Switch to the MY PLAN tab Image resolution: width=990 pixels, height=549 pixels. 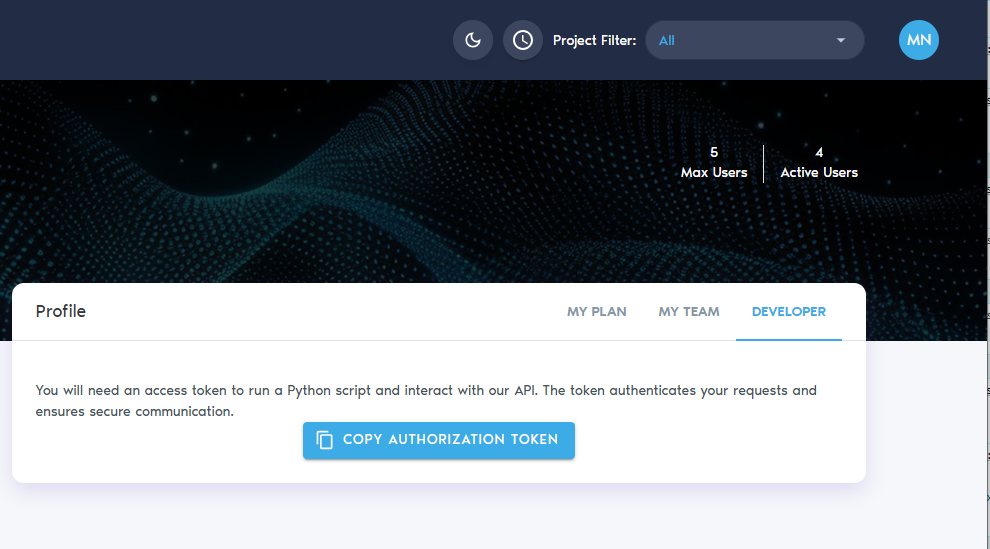tap(597, 312)
